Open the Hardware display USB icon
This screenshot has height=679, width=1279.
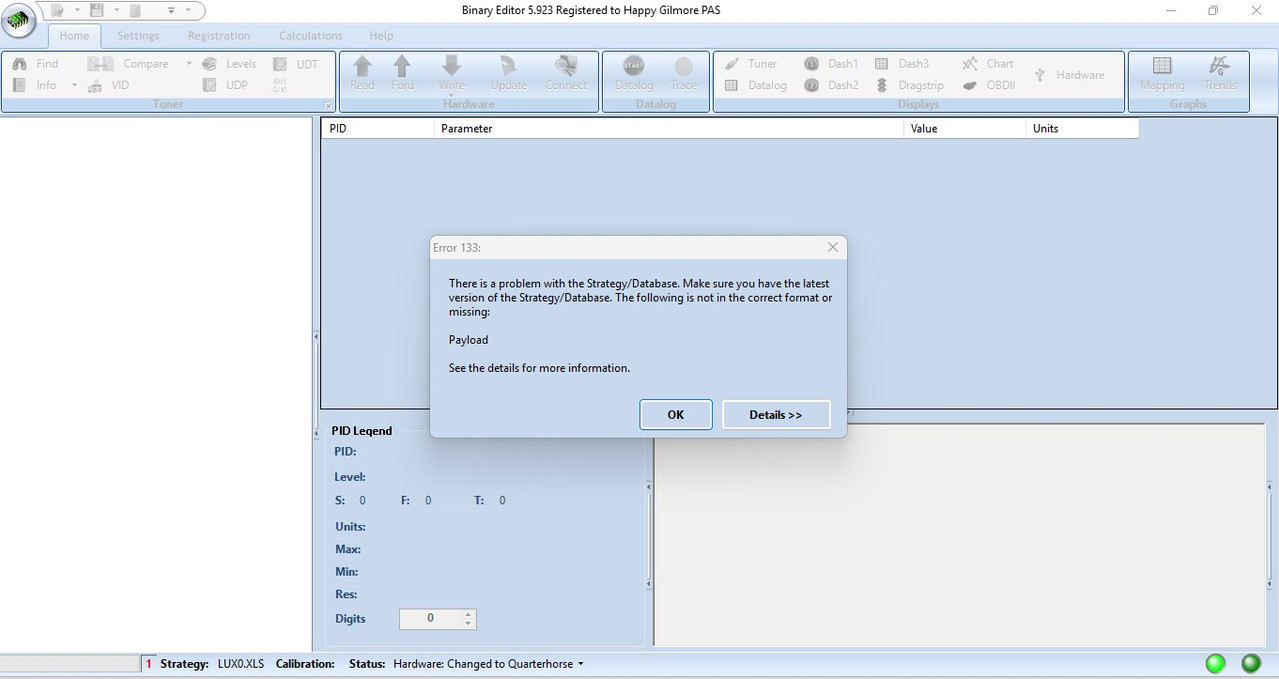[x=1040, y=75]
